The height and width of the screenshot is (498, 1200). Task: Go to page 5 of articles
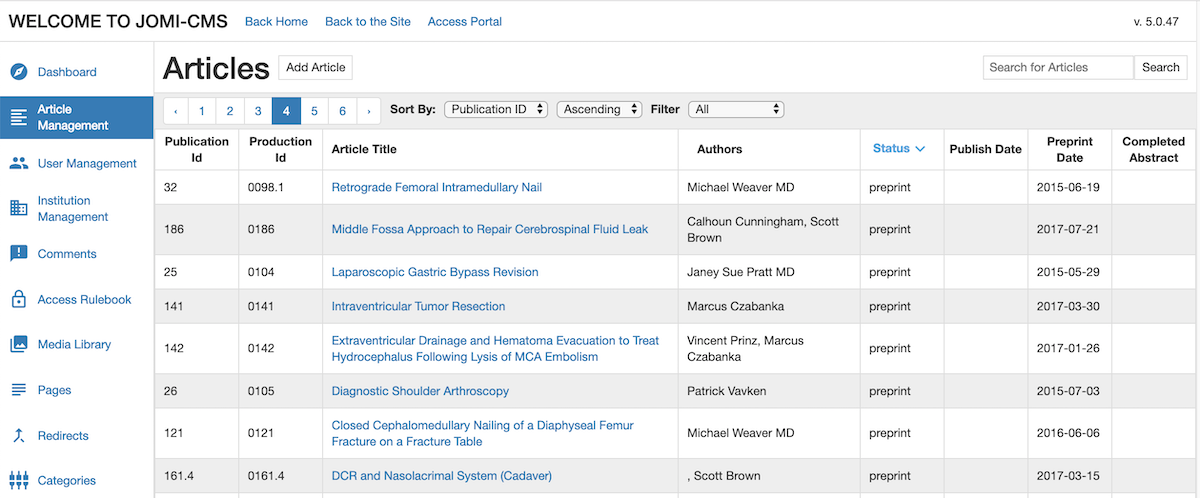click(x=314, y=111)
